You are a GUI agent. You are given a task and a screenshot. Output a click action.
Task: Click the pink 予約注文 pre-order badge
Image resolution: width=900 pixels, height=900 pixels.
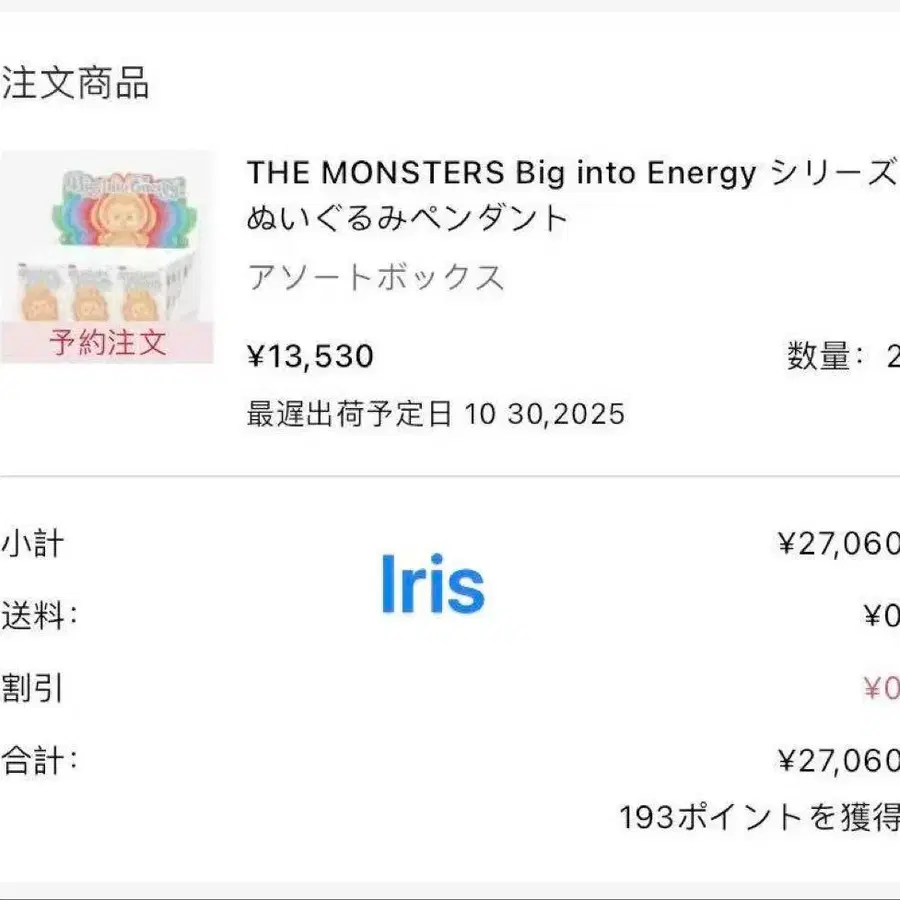pos(107,343)
